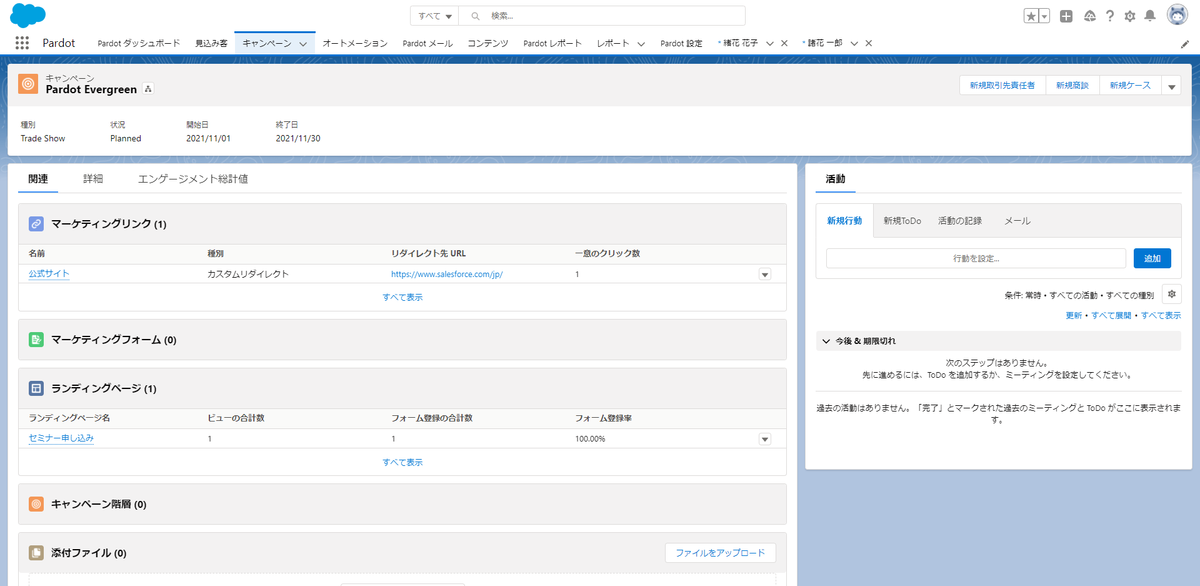
Task: Open the user avatar profile menu
Action: tap(1176, 16)
